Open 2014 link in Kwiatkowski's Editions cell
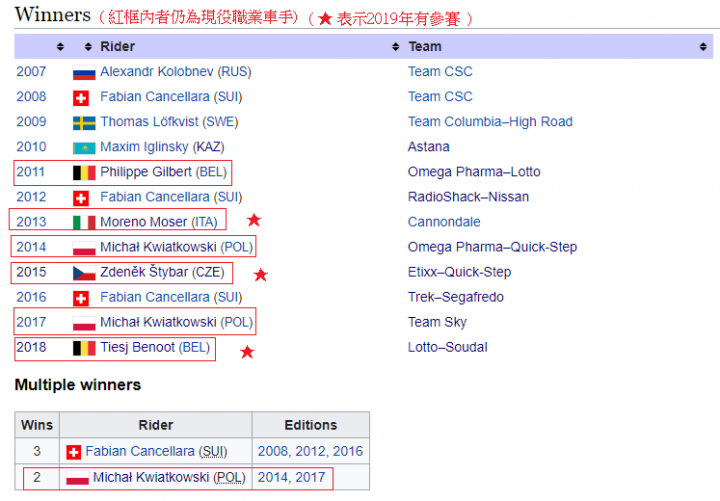Image resolution: width=720 pixels, height=501 pixels. pyautogui.click(x=273, y=478)
